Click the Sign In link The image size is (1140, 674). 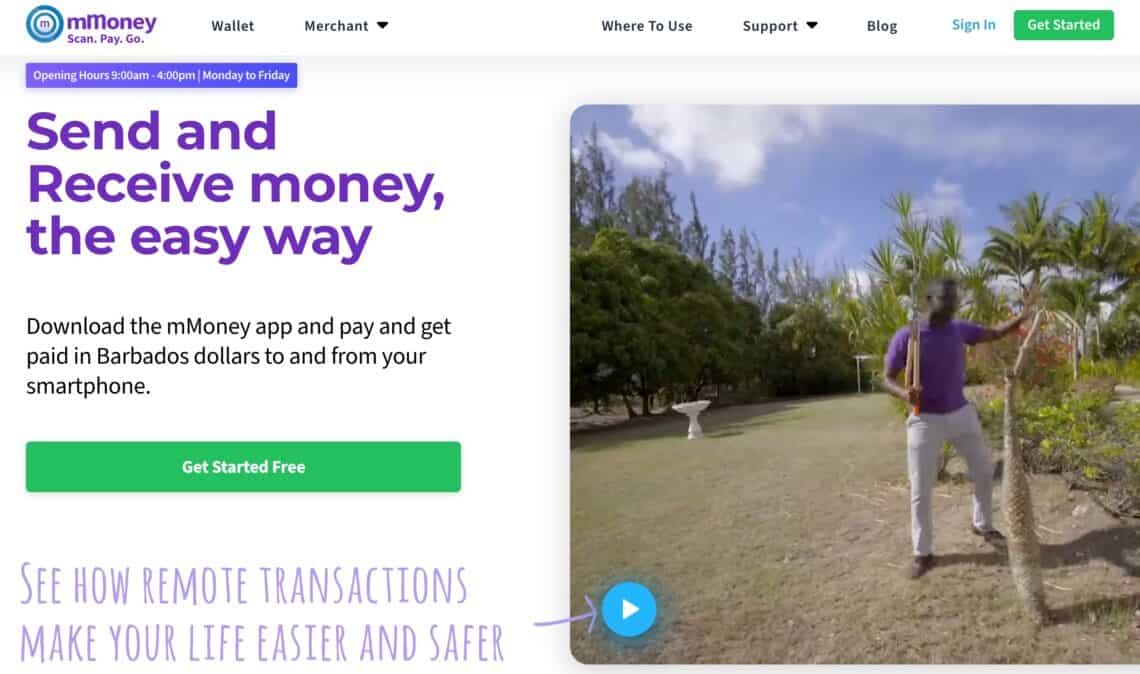(x=974, y=25)
